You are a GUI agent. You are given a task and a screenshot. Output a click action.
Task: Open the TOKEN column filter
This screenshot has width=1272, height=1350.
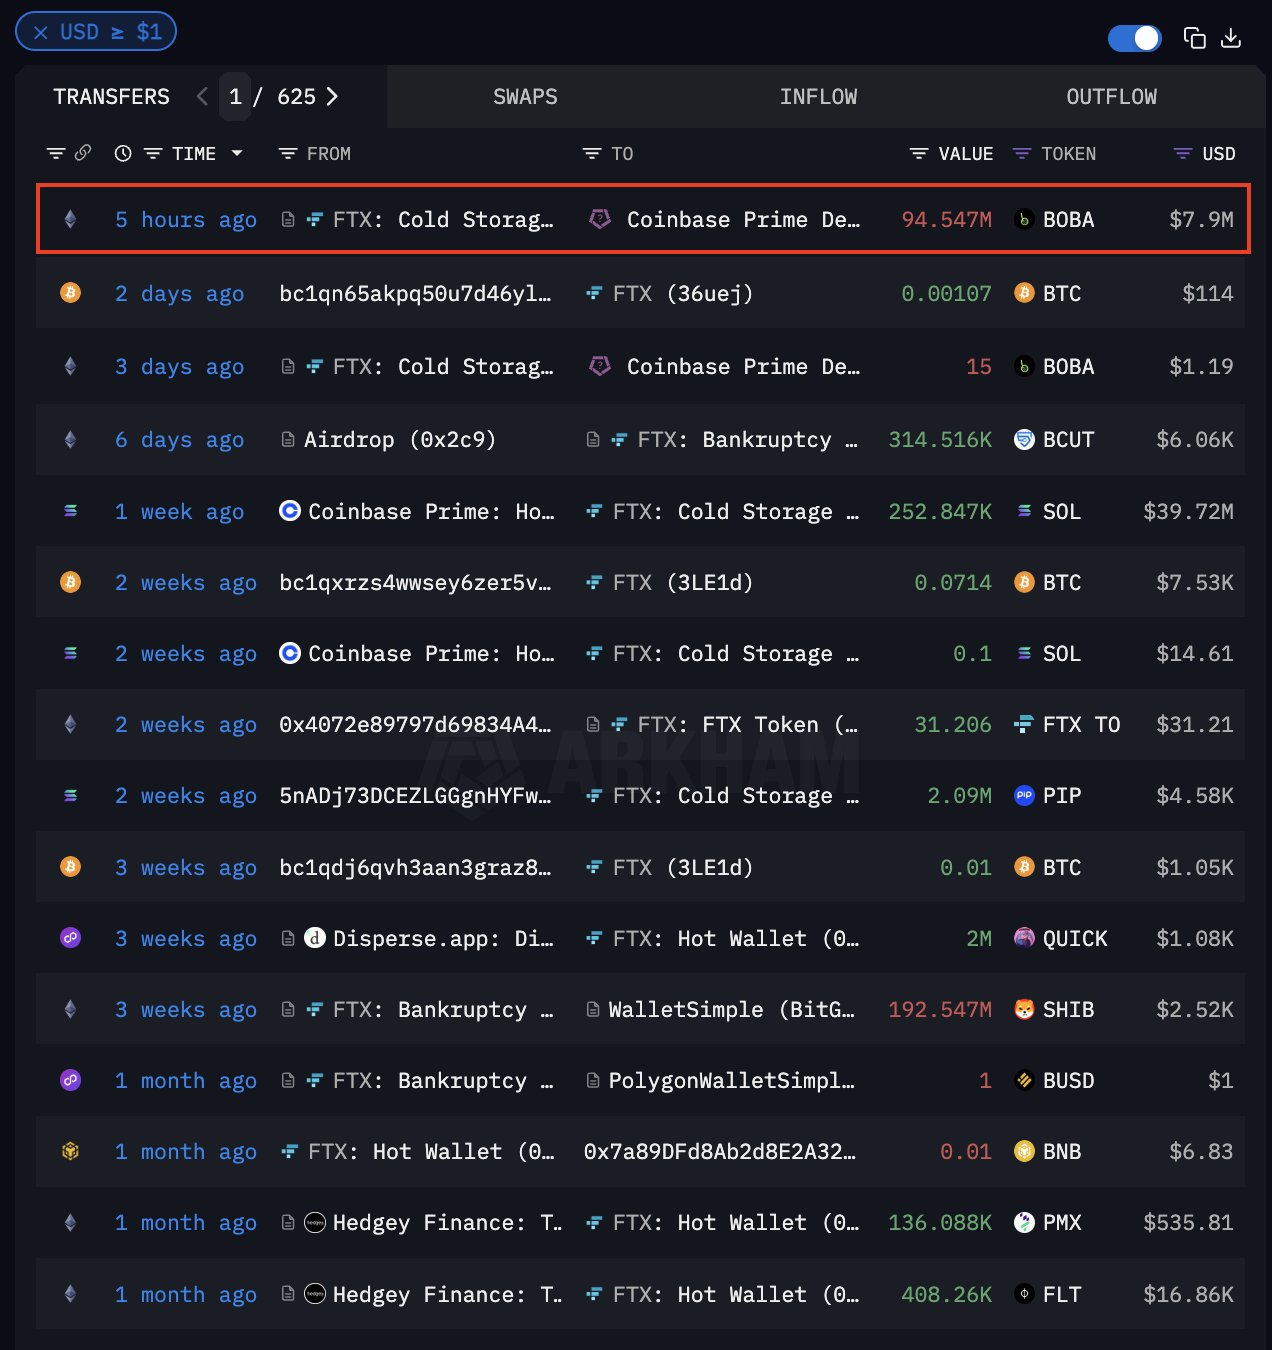(x=1022, y=153)
